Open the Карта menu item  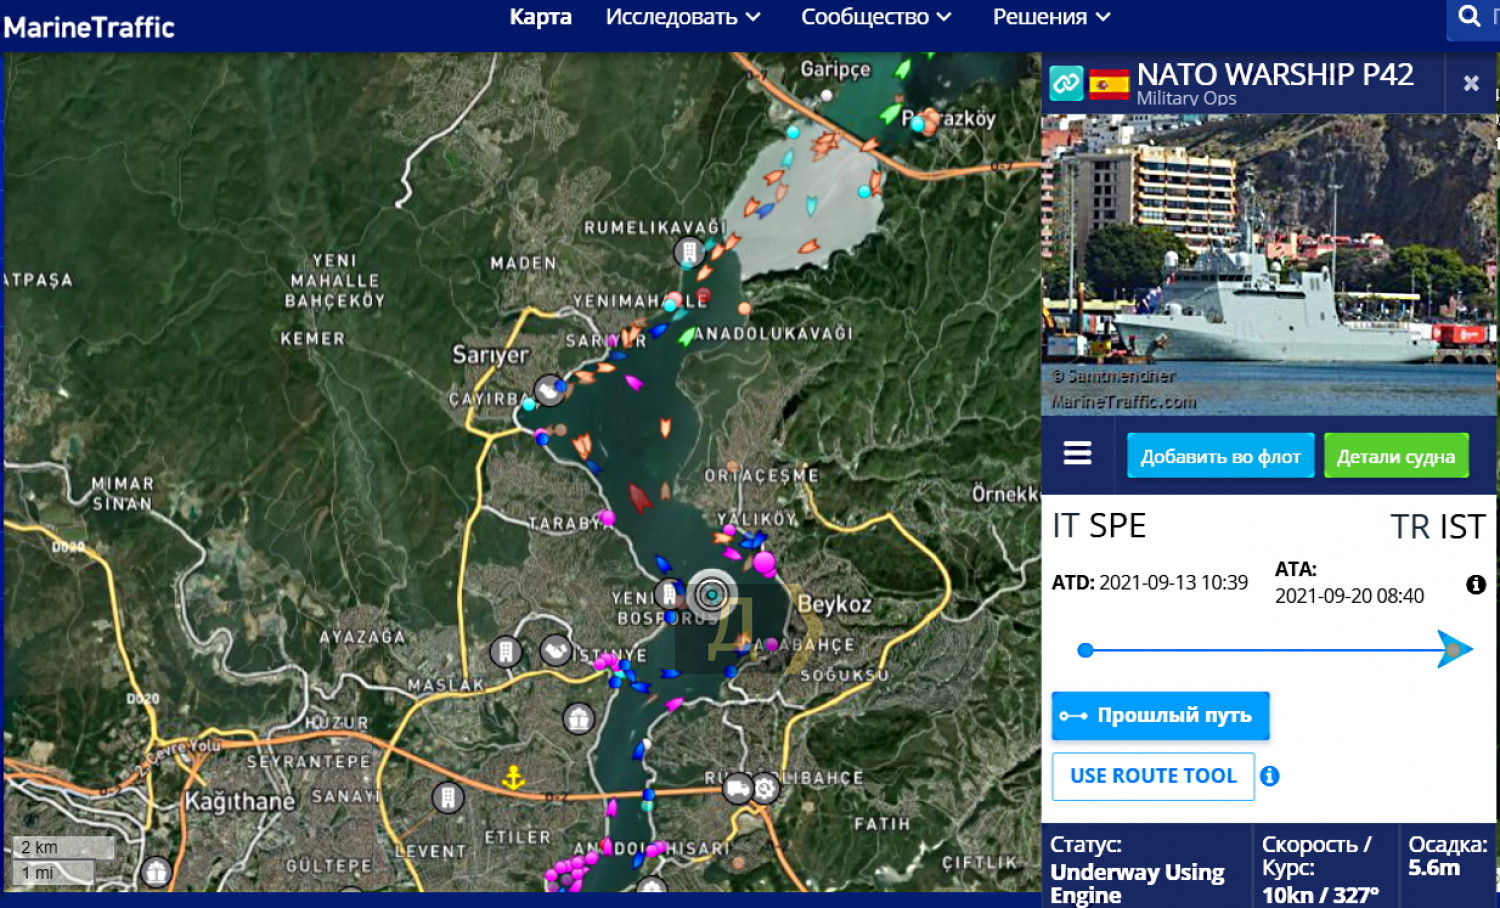click(540, 17)
